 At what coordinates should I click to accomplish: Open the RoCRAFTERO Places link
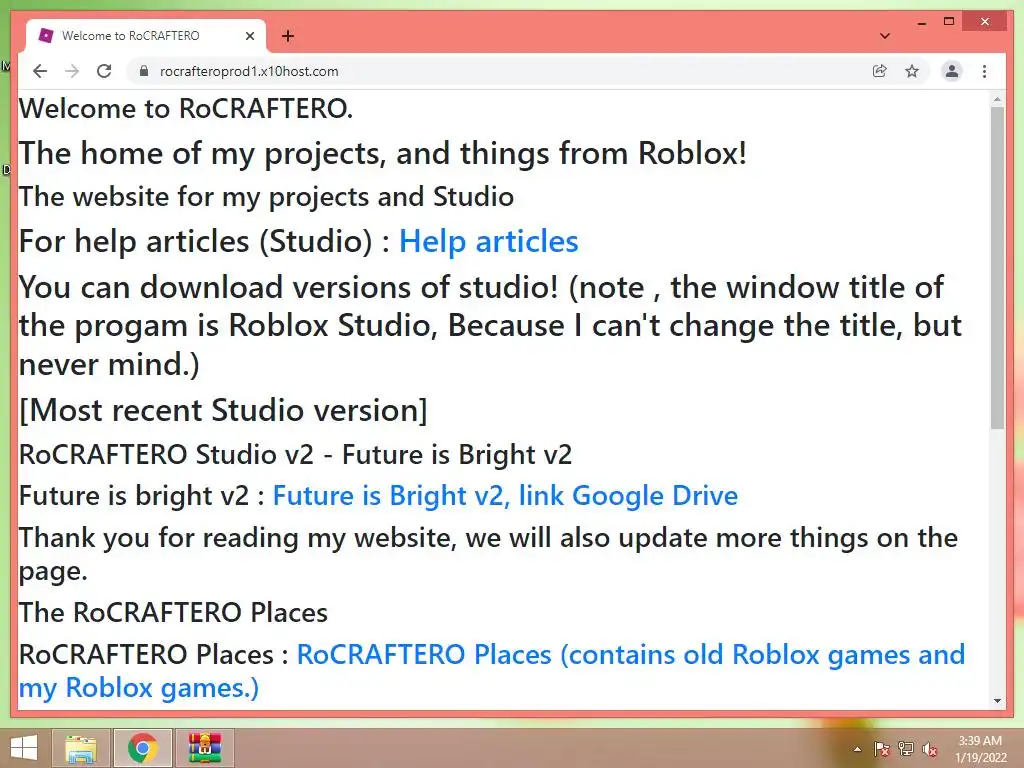tap(492, 671)
